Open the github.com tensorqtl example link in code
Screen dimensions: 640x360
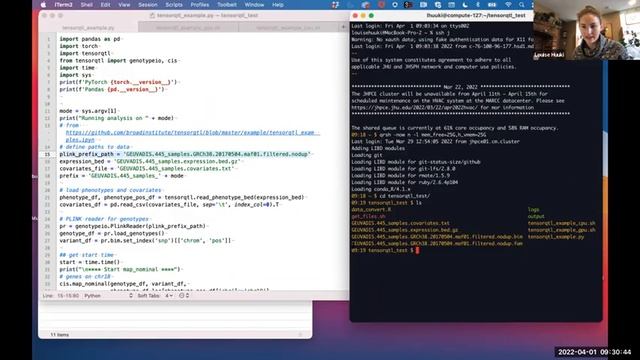pyautogui.click(x=192, y=136)
